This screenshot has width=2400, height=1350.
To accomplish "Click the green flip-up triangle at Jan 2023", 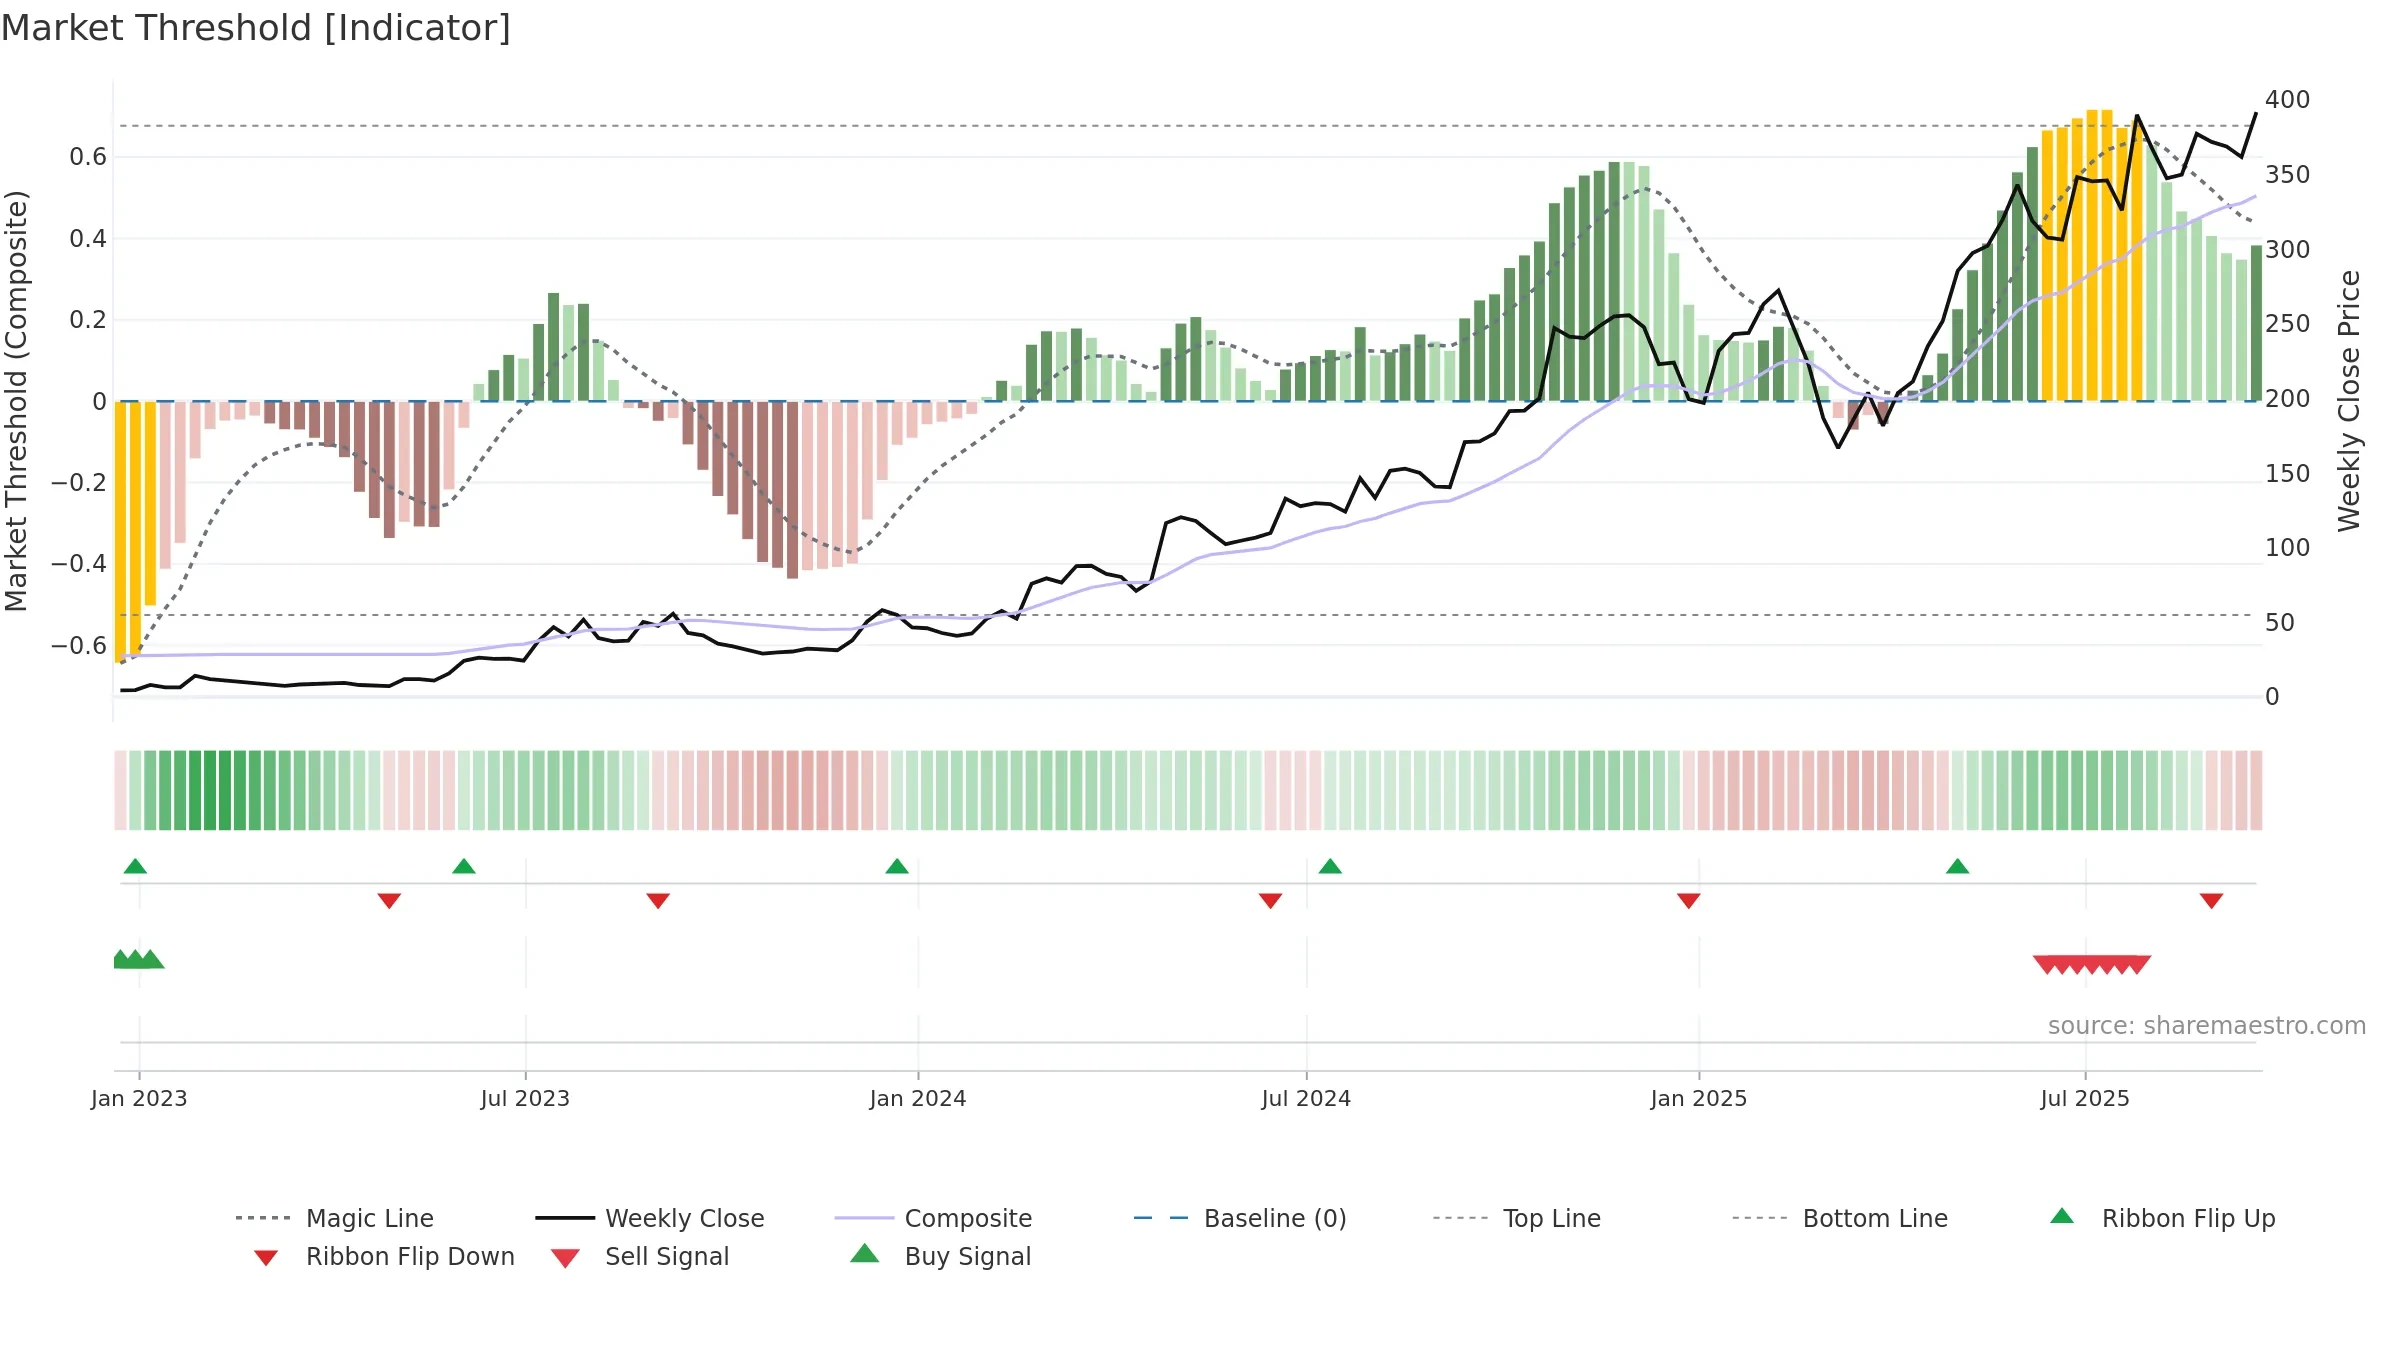I will [x=135, y=866].
